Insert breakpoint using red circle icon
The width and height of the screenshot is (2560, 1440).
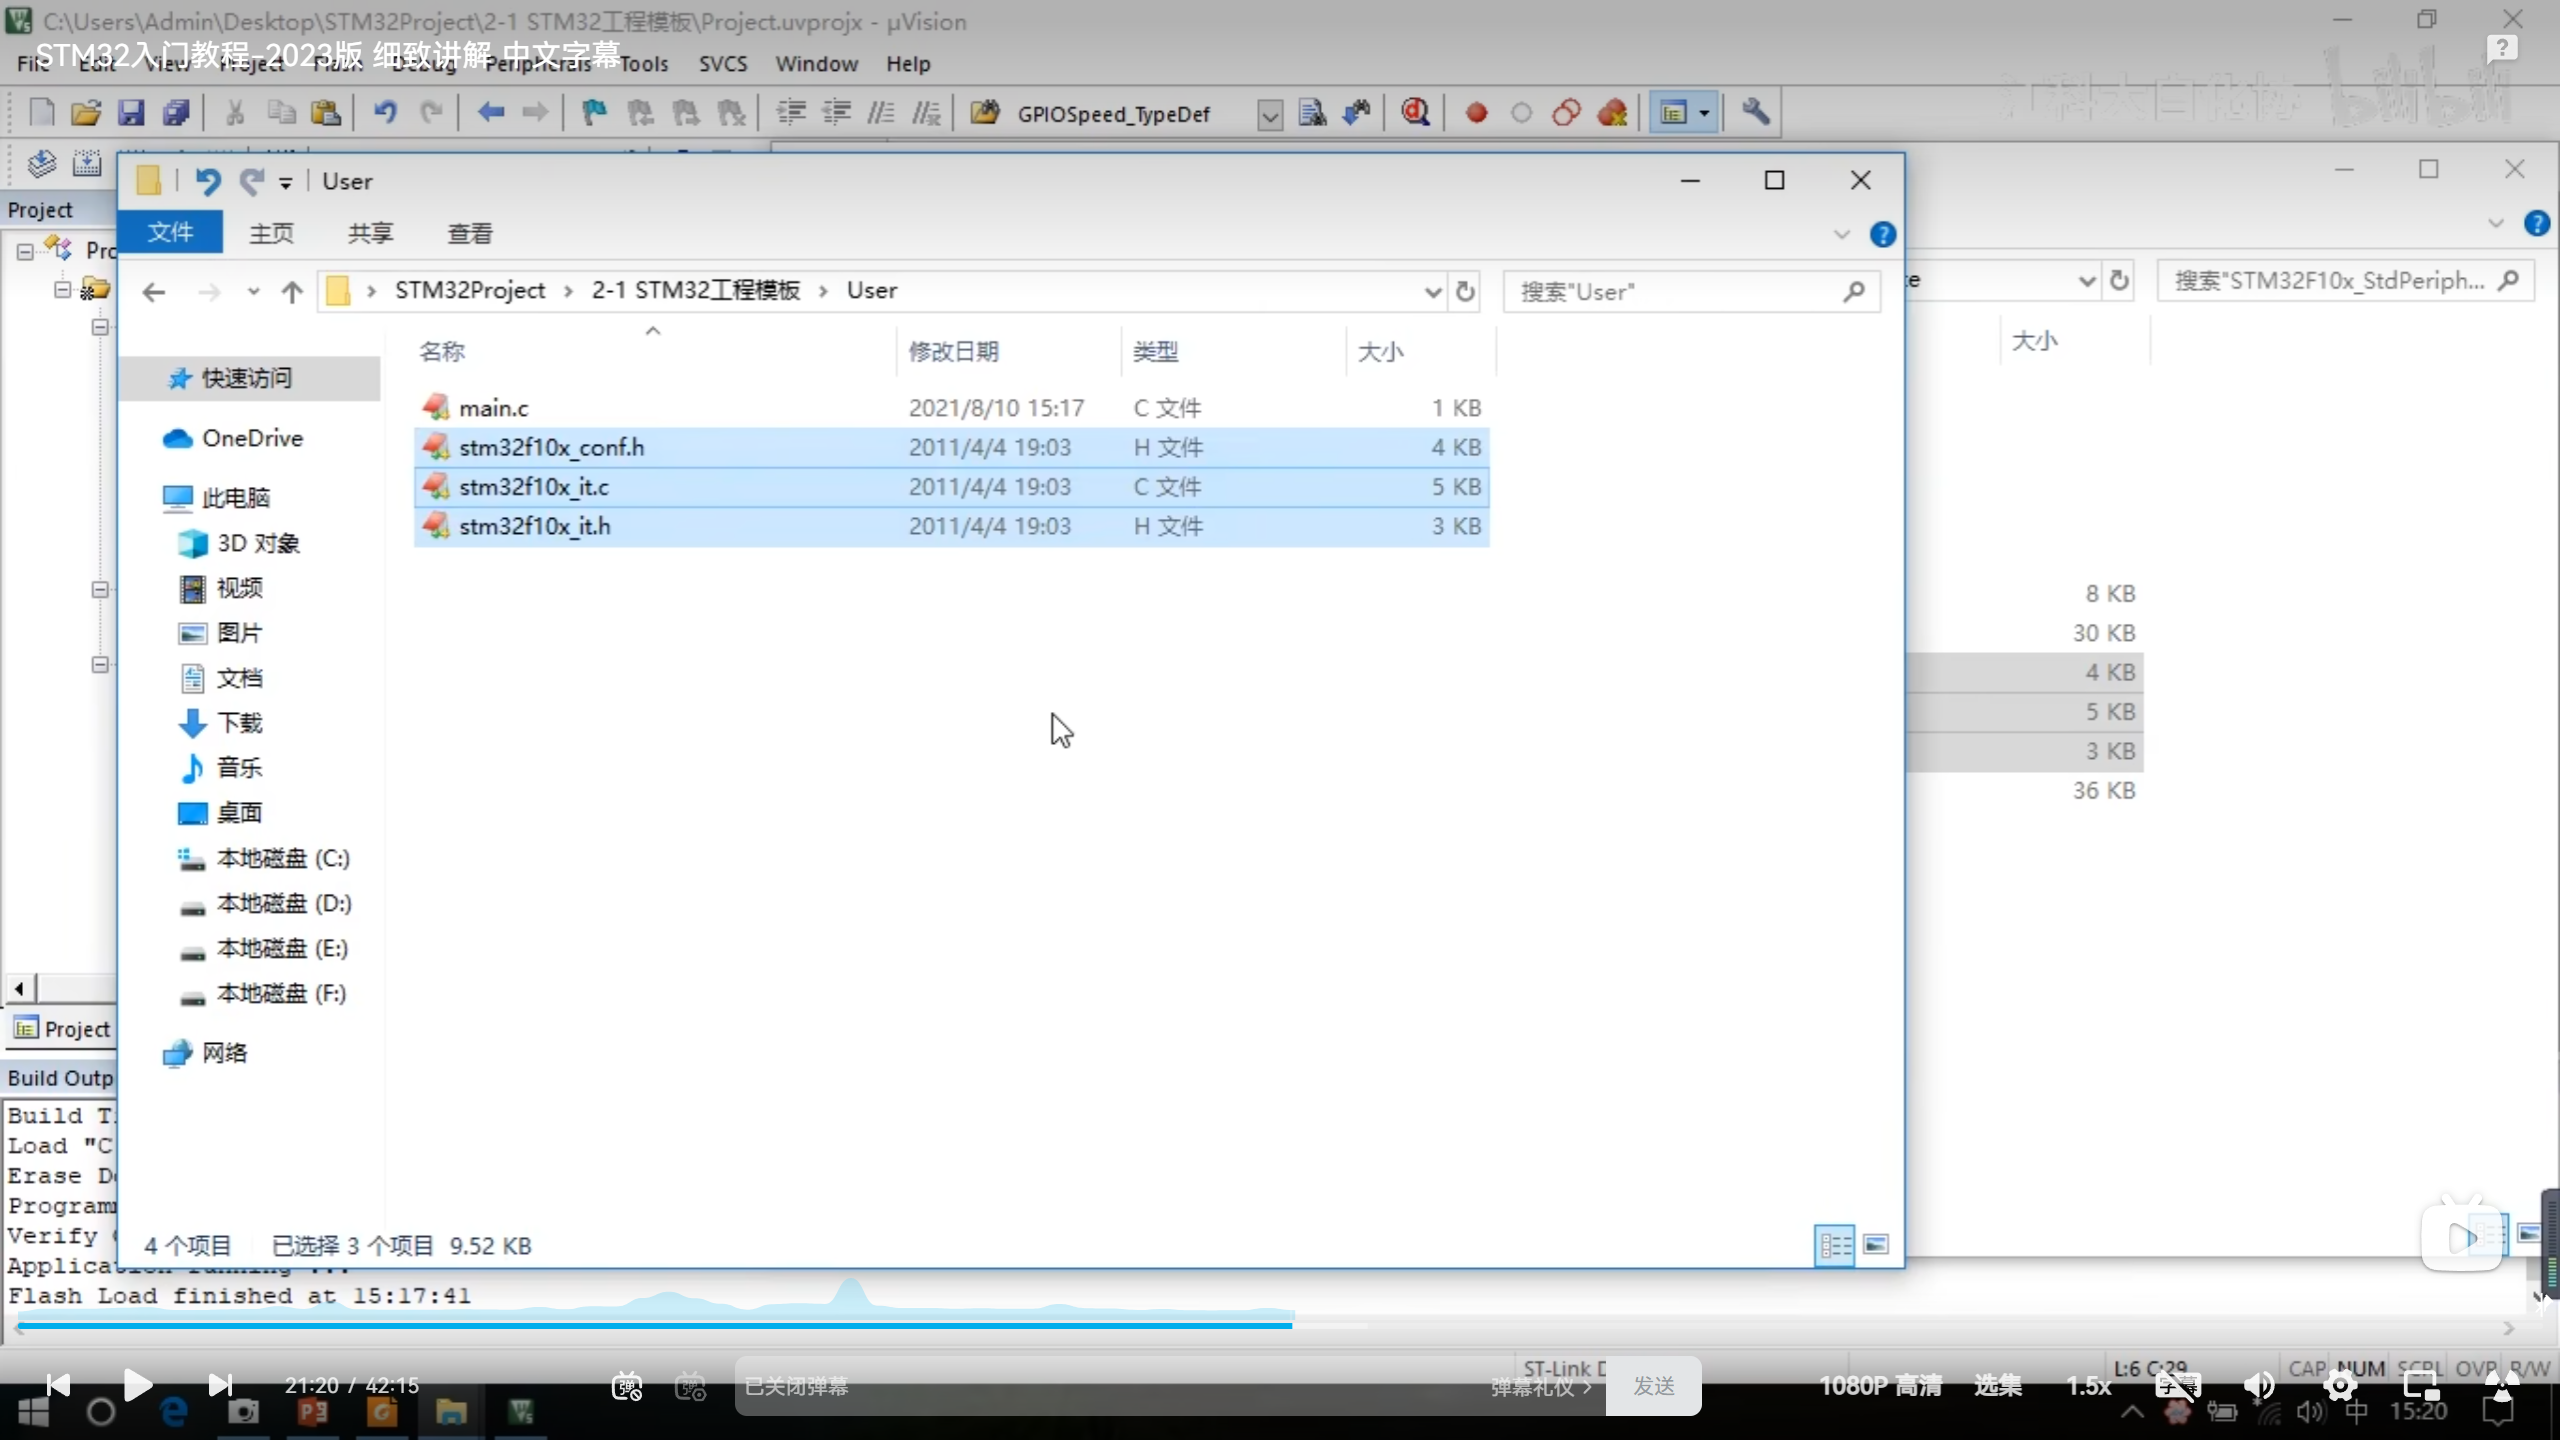pyautogui.click(x=1476, y=113)
